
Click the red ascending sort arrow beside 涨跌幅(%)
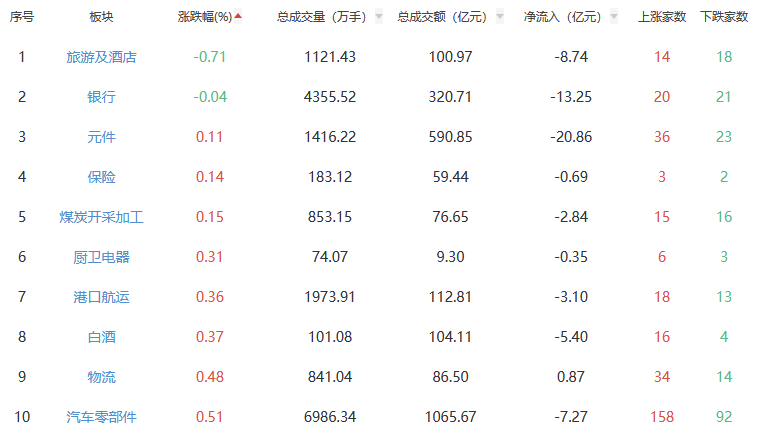[238, 16]
